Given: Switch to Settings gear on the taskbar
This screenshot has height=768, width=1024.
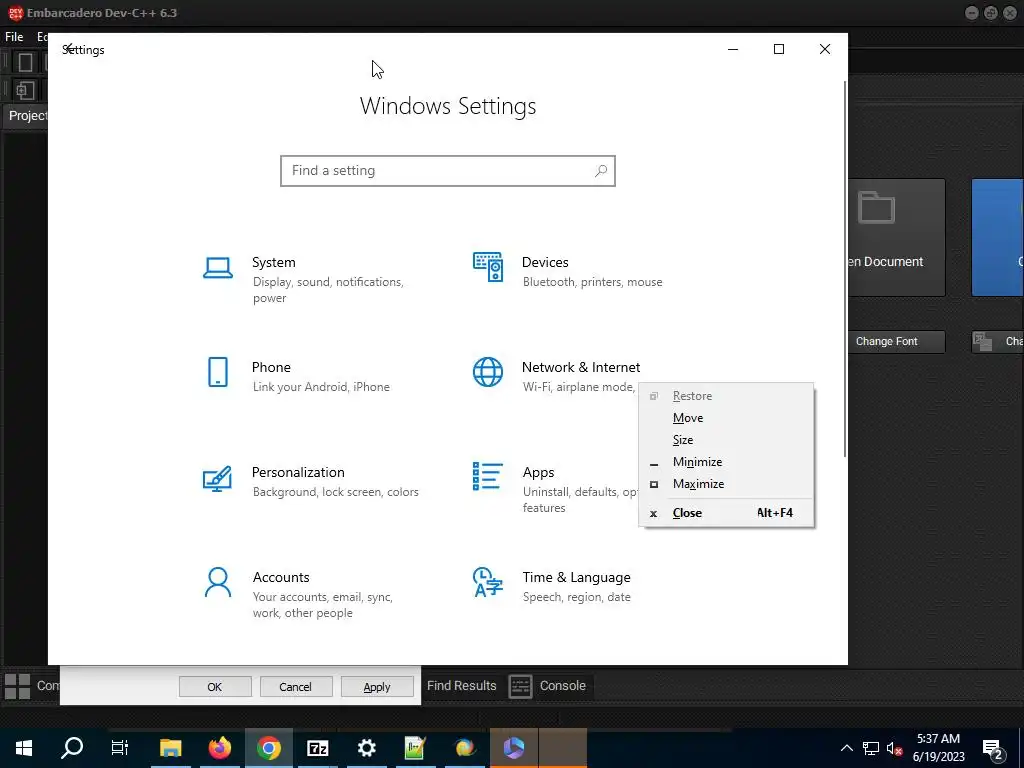Looking at the screenshot, I should 366,748.
